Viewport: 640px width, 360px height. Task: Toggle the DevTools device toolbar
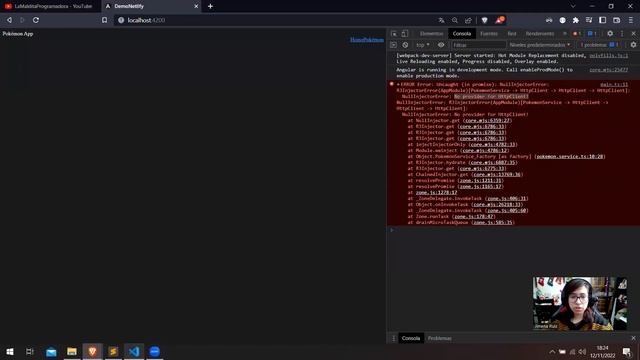click(x=404, y=33)
